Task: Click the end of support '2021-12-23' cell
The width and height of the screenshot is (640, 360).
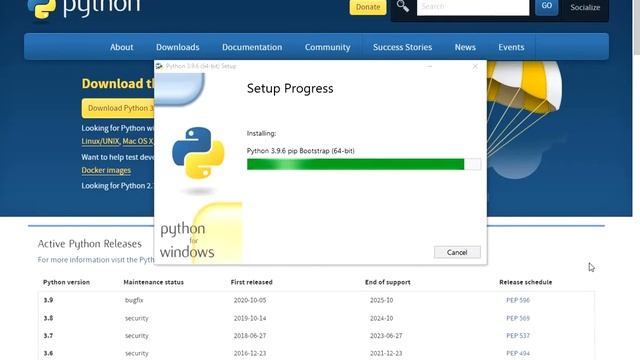Action: [386, 353]
